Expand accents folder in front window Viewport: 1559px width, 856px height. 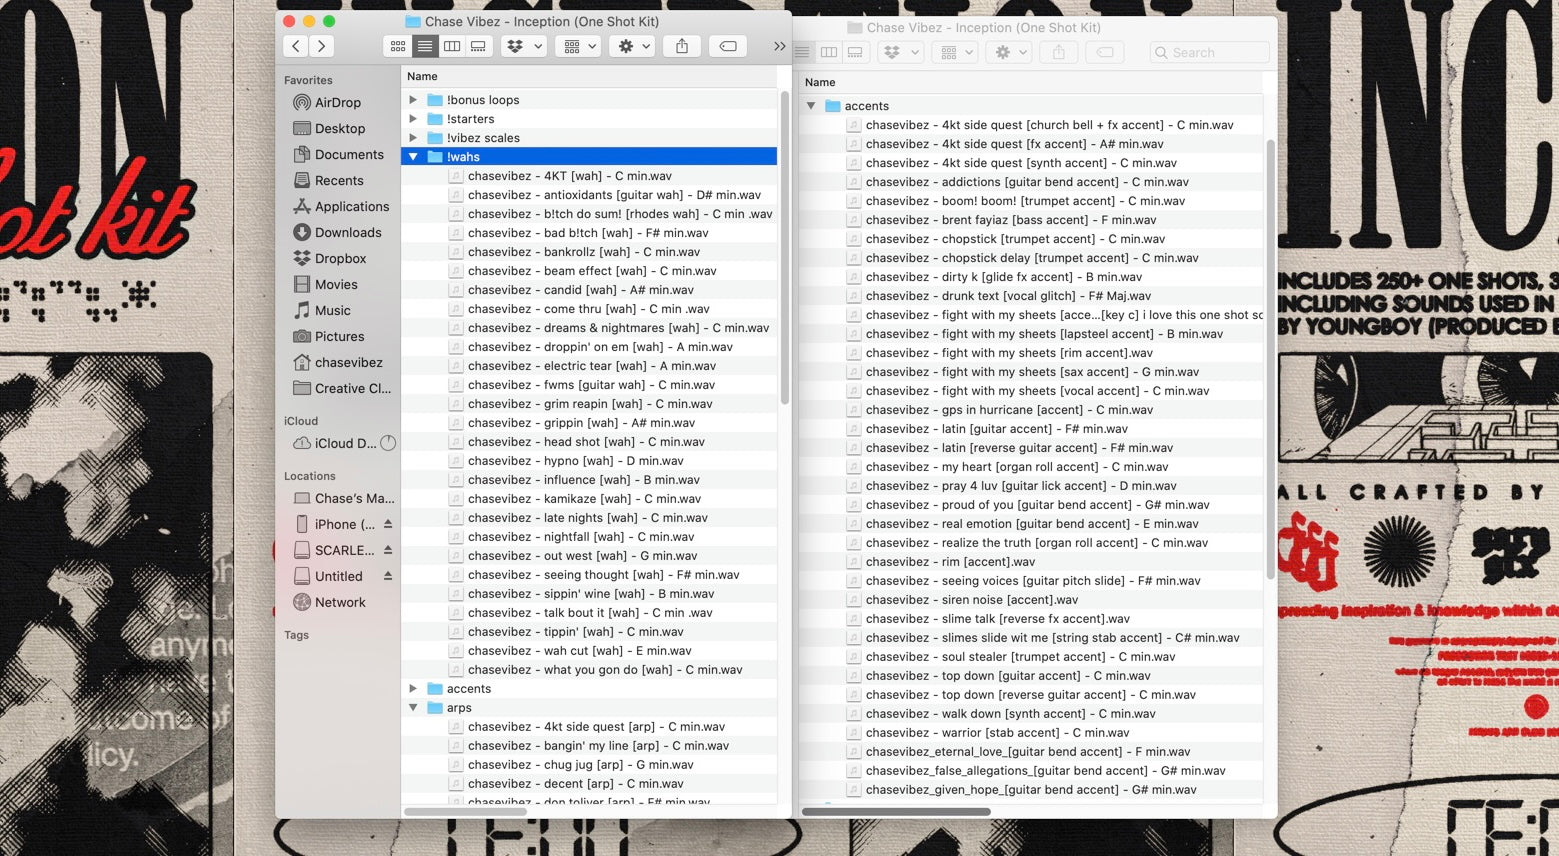coord(413,689)
